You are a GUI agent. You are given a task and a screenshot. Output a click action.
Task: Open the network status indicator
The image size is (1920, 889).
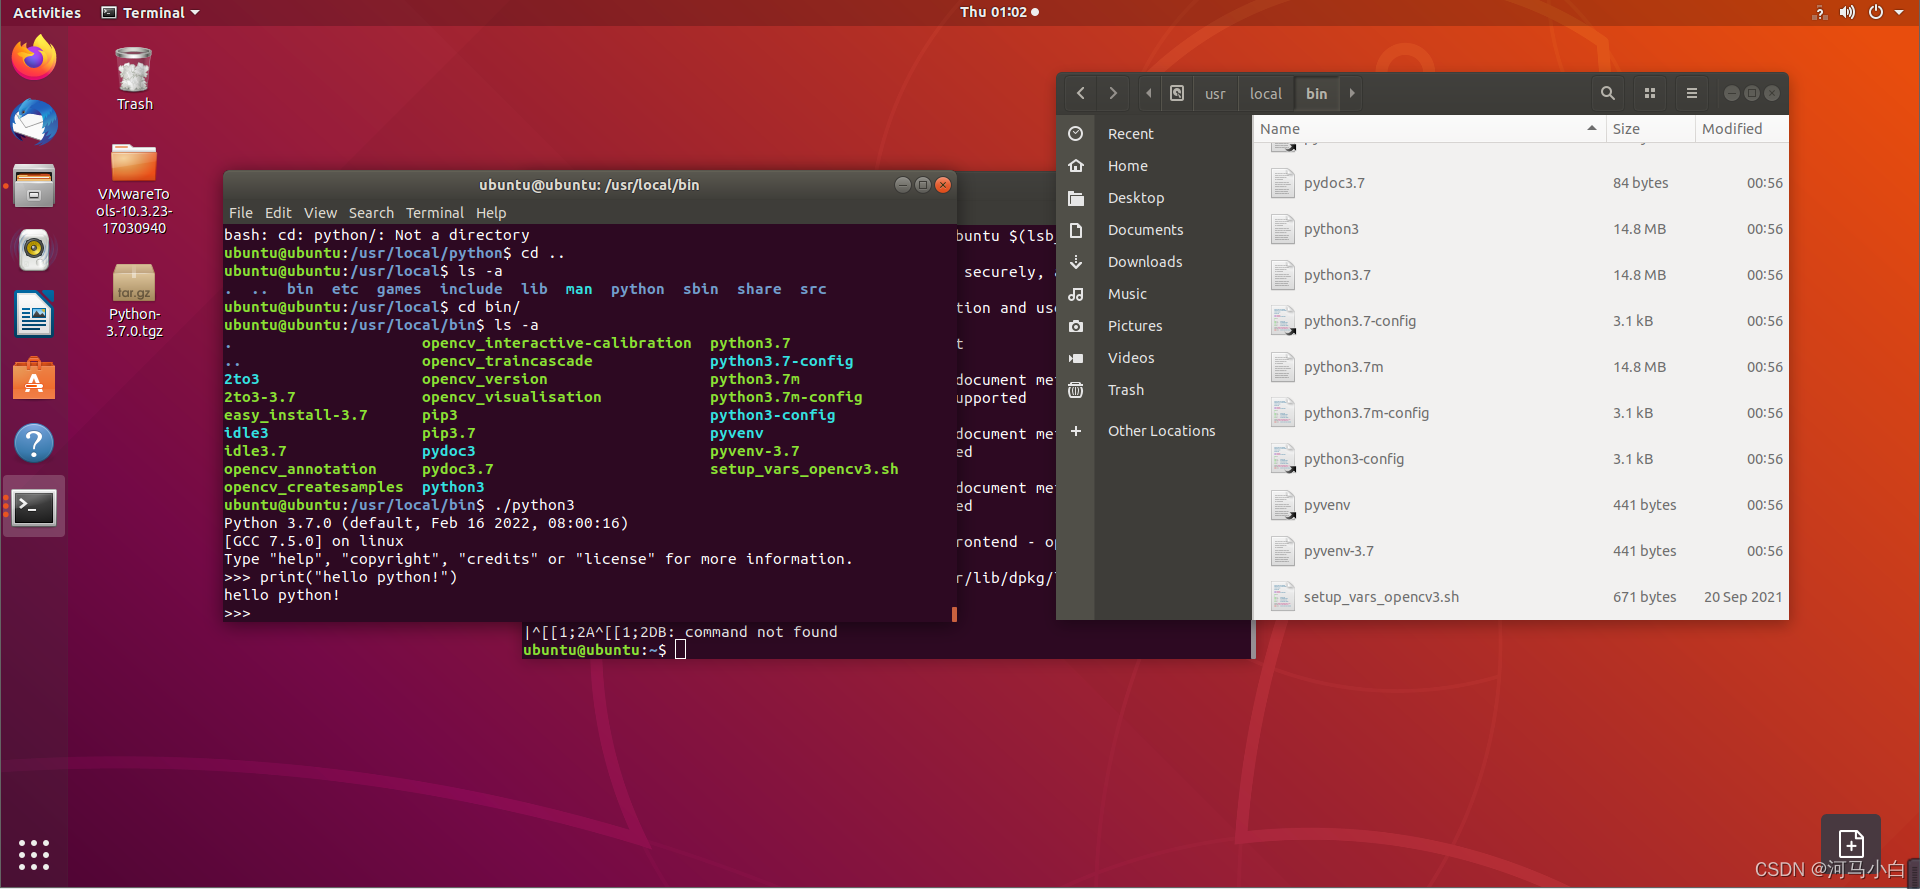(x=1819, y=12)
